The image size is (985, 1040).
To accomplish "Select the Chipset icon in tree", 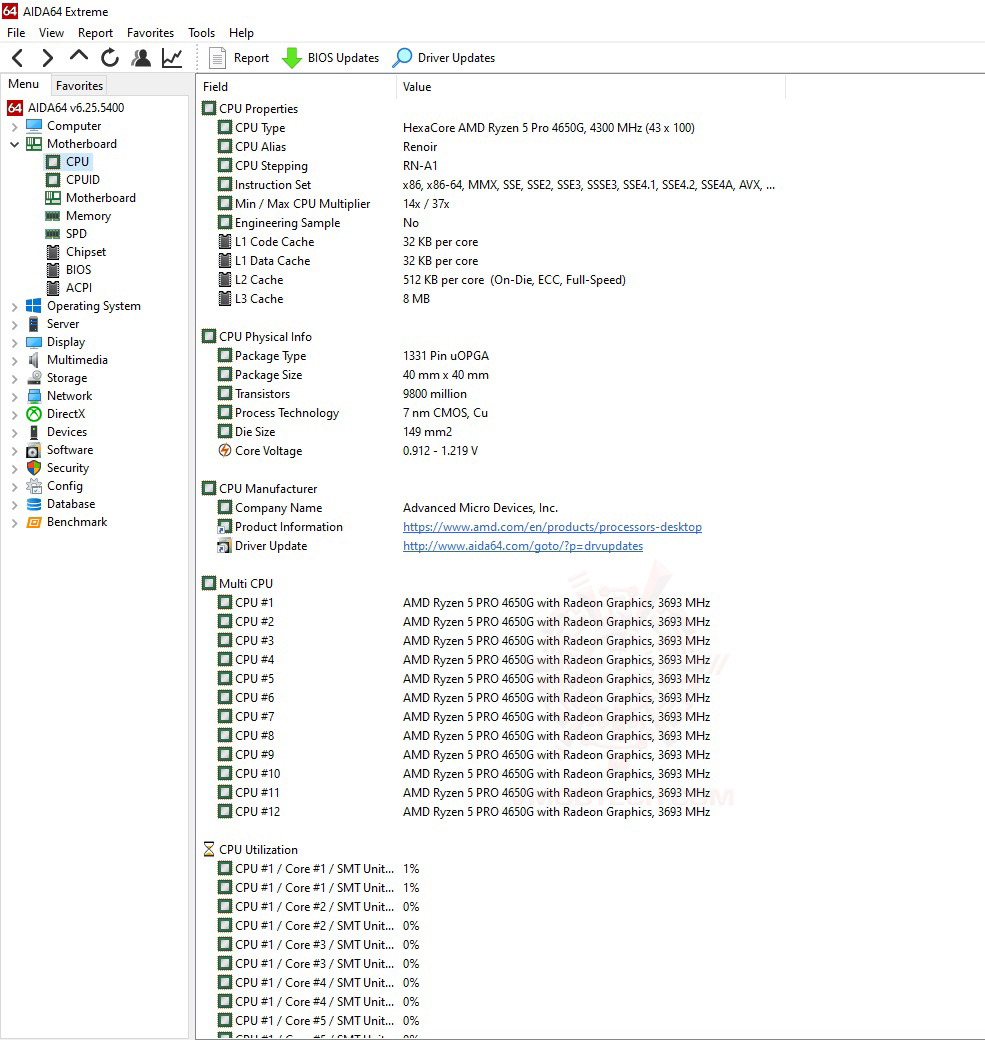I will pos(53,252).
